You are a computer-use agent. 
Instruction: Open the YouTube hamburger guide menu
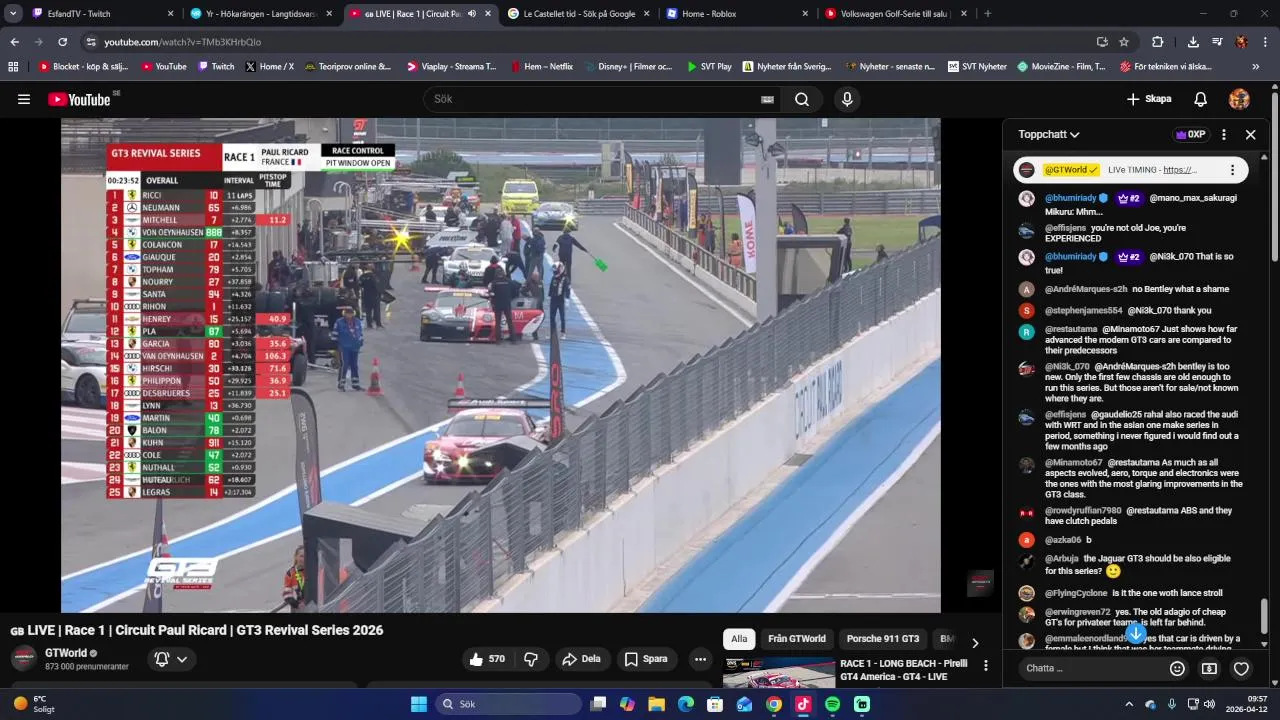coord(24,99)
